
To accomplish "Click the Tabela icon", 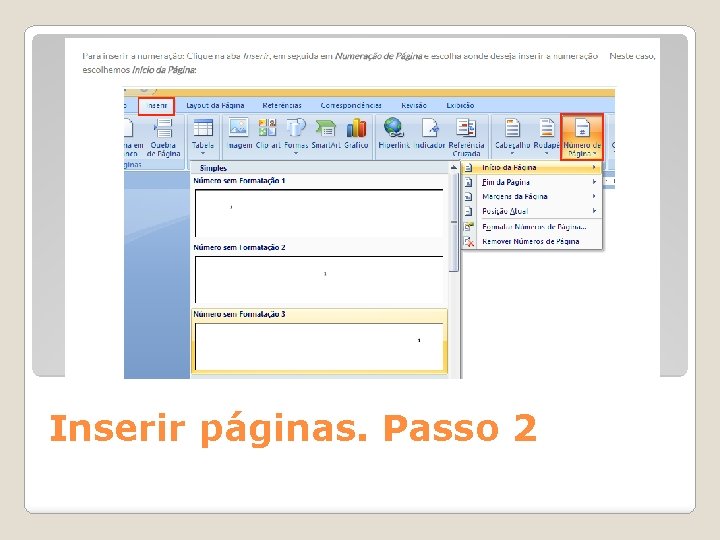I will coord(203,128).
